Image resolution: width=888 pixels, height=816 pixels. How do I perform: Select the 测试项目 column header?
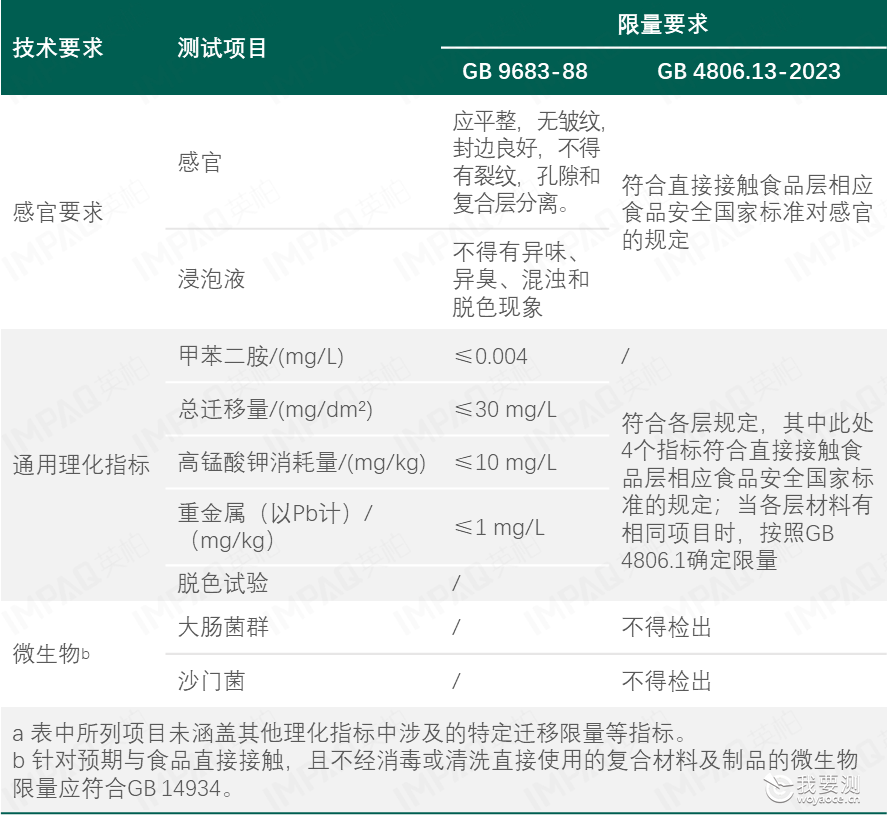(221, 48)
